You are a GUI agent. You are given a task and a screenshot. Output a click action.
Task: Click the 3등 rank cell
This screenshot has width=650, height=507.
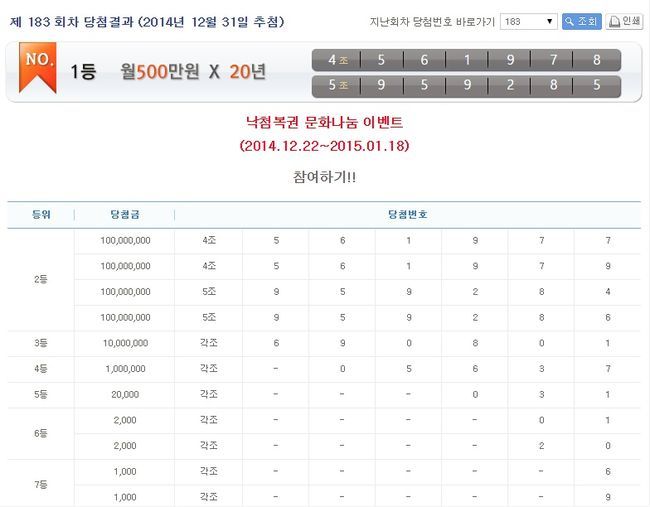click(41, 343)
